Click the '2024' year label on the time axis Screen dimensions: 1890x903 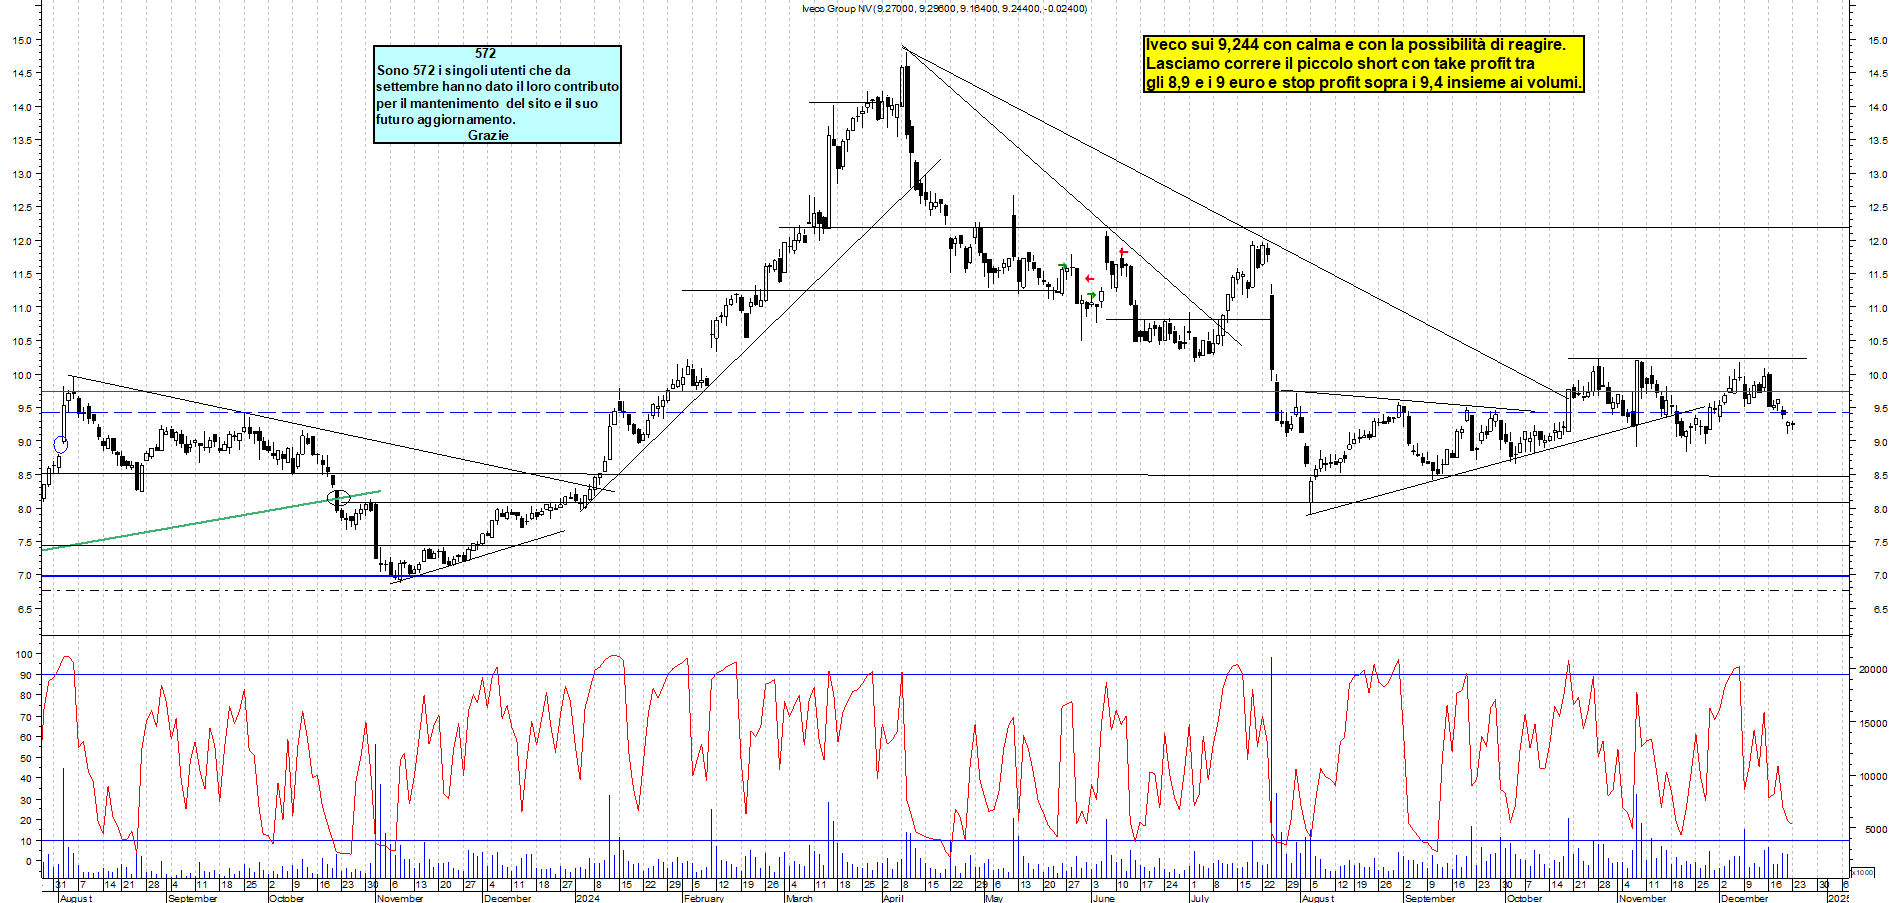point(588,898)
